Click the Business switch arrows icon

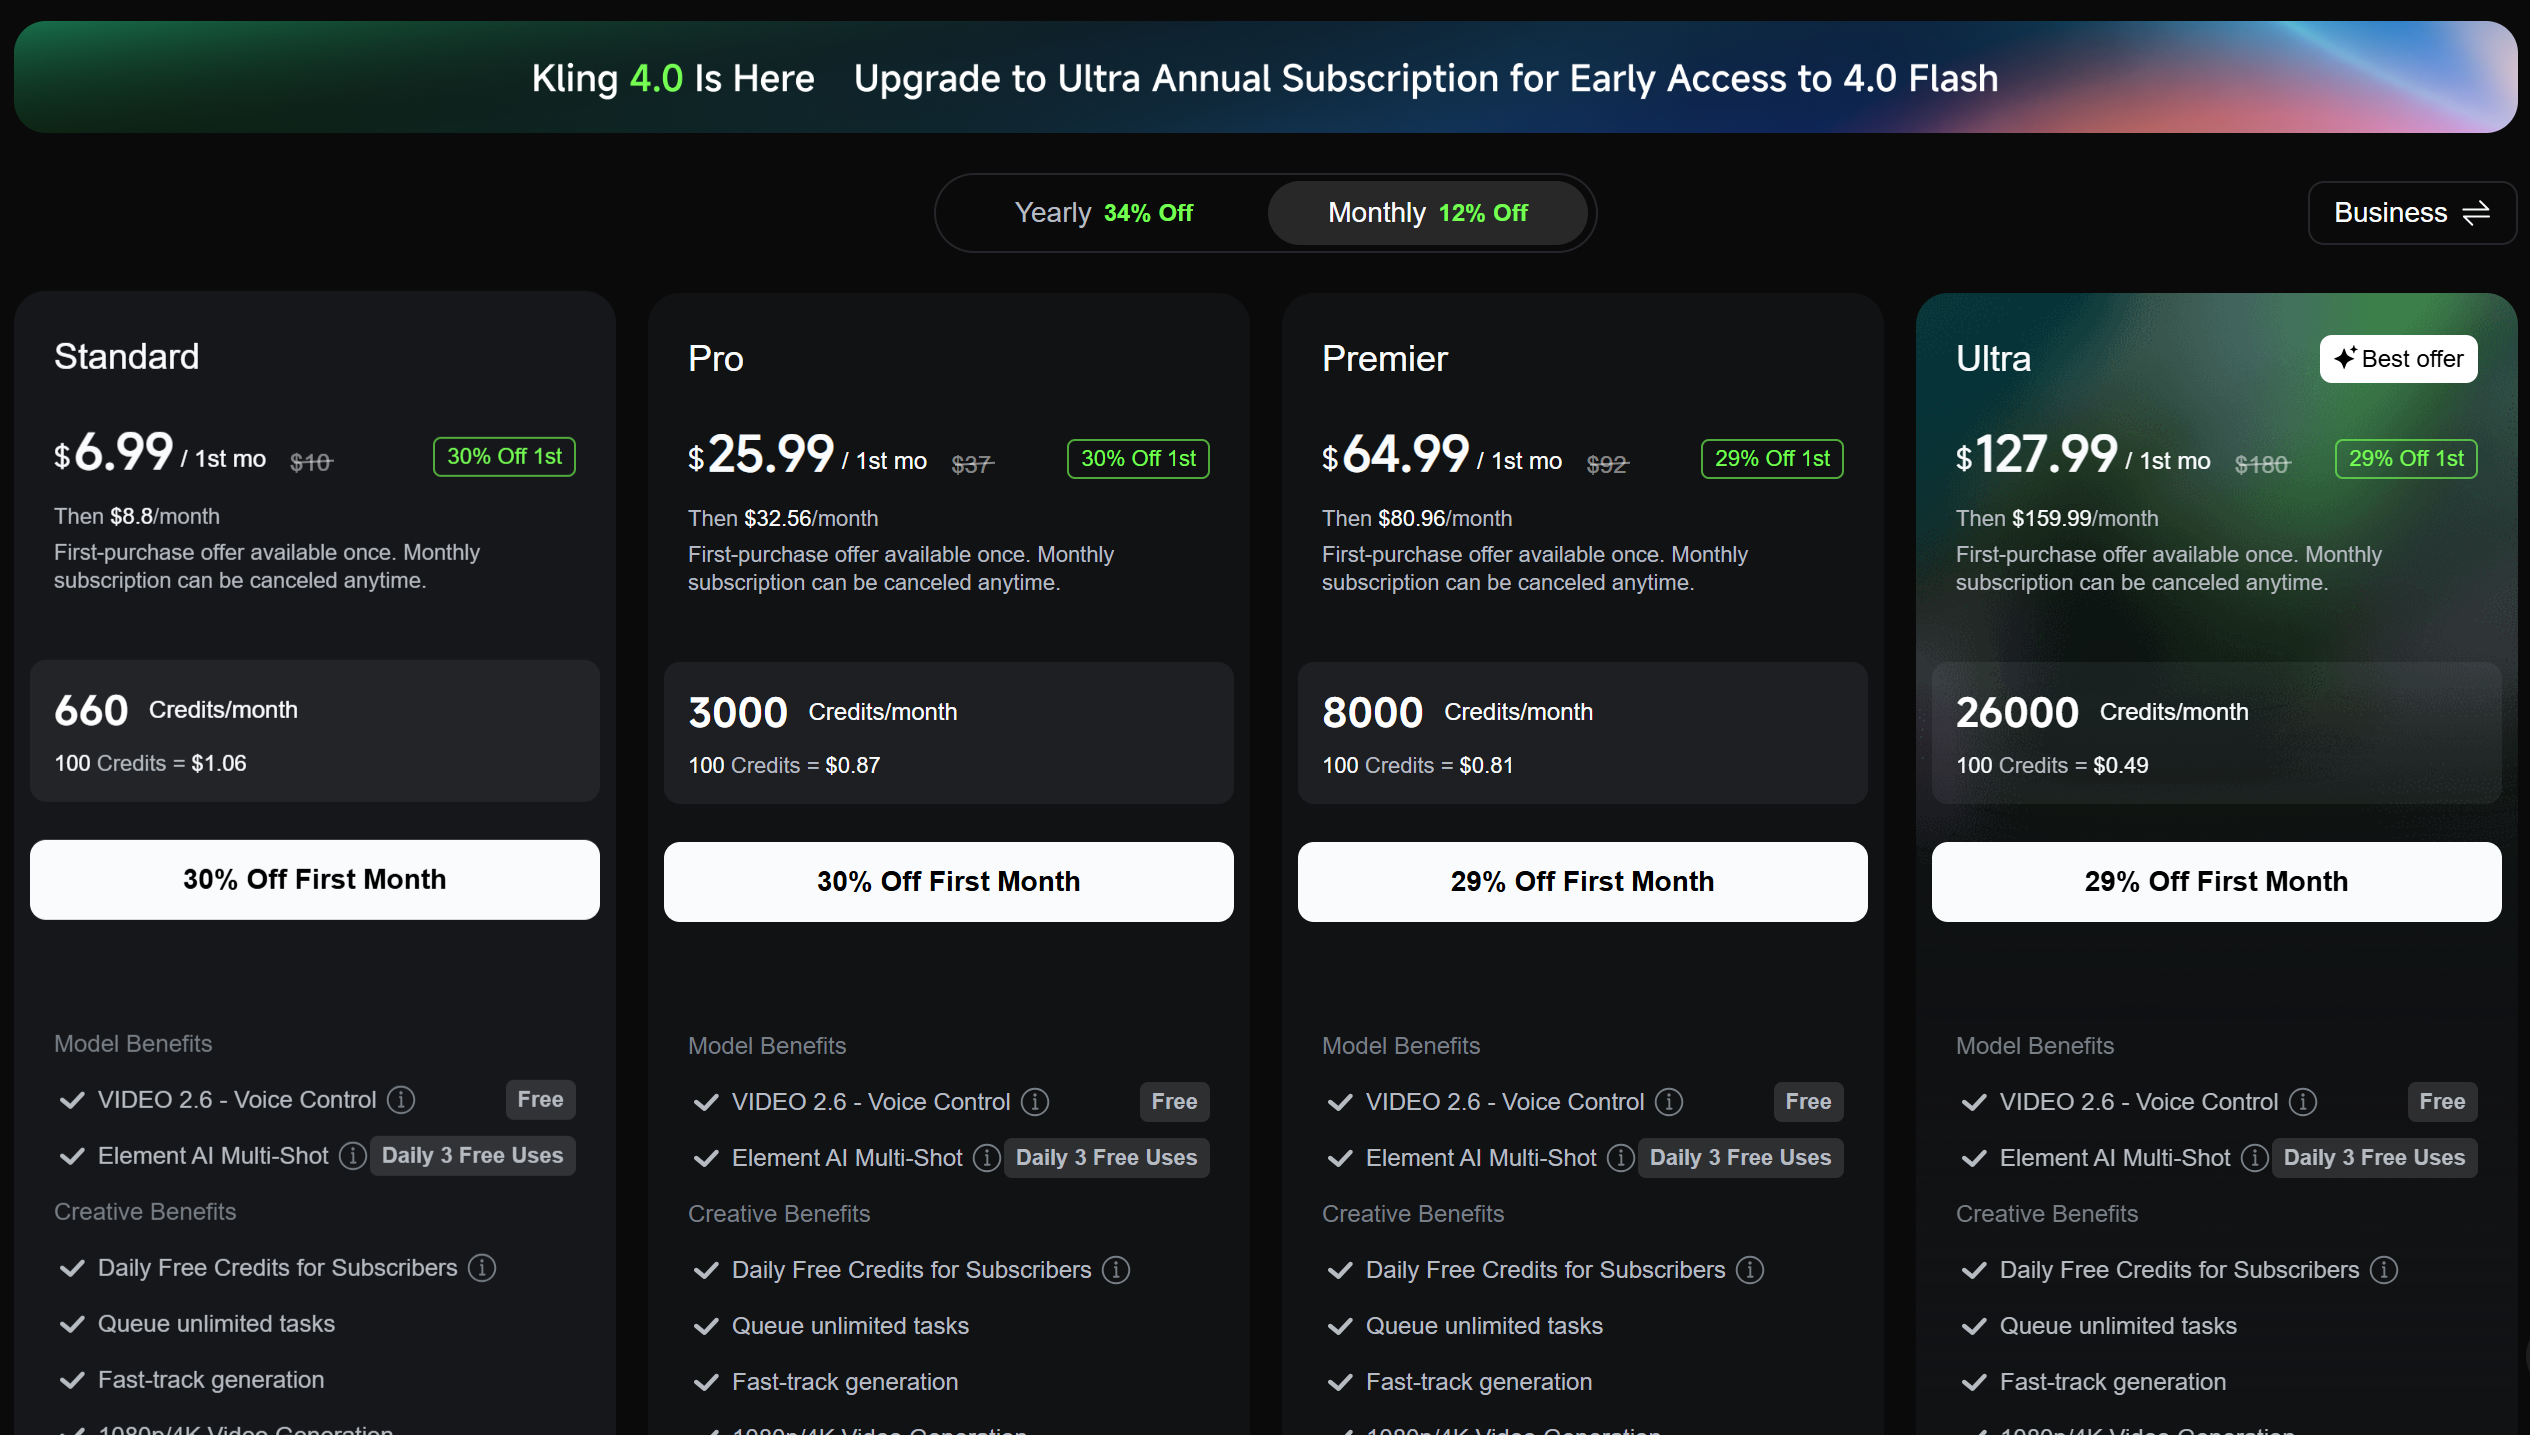pyautogui.click(x=2476, y=213)
